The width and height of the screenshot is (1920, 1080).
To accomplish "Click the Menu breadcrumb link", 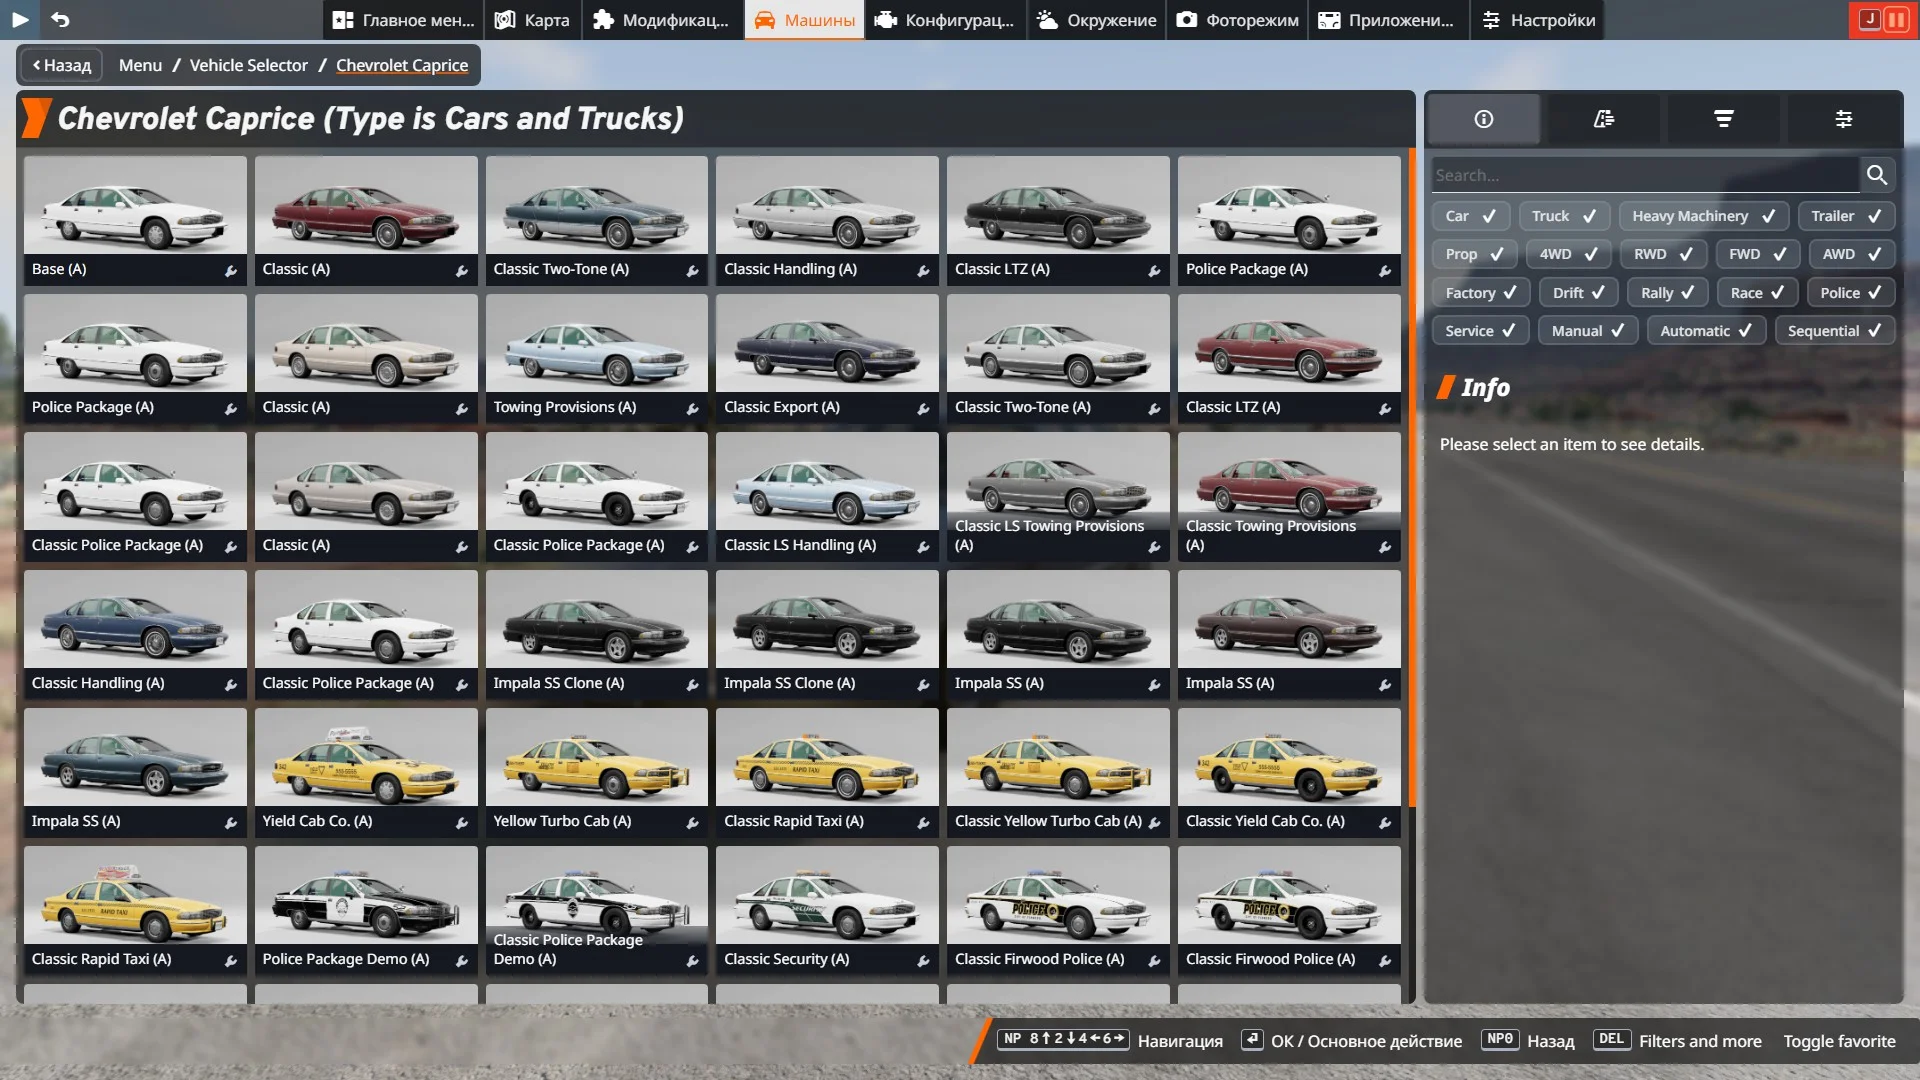I will tap(140, 65).
